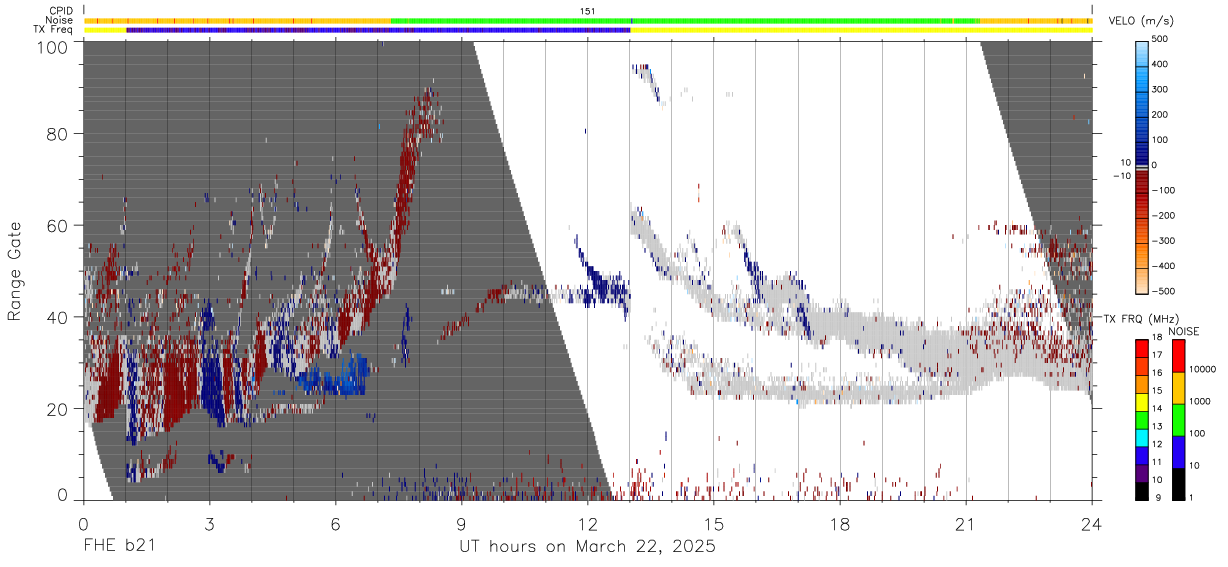Click the NOISE legend title
This screenshot has height=567, width=1228.
pos(1185,331)
